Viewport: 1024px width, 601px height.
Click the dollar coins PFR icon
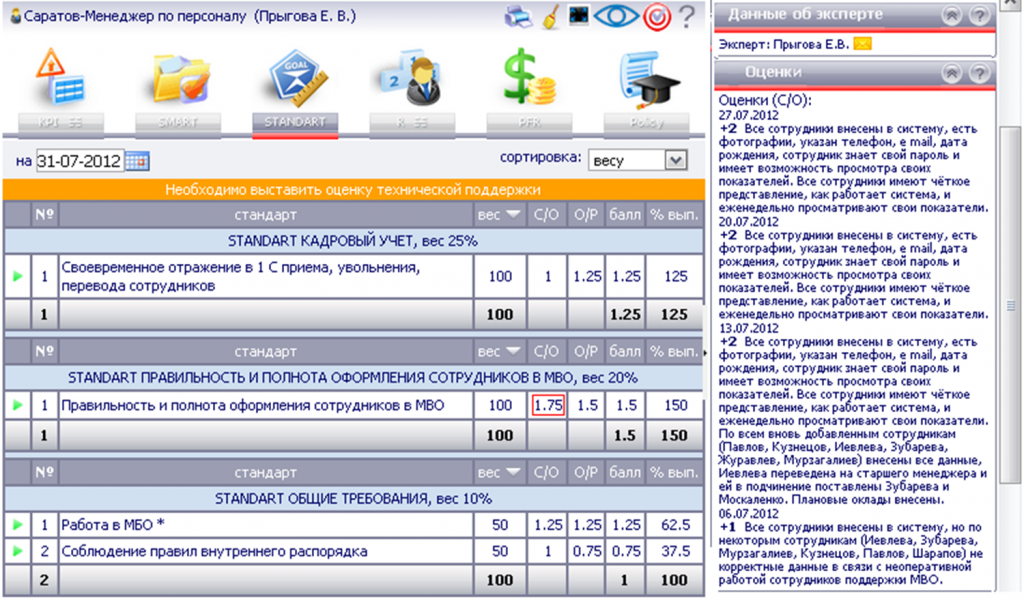(530, 76)
